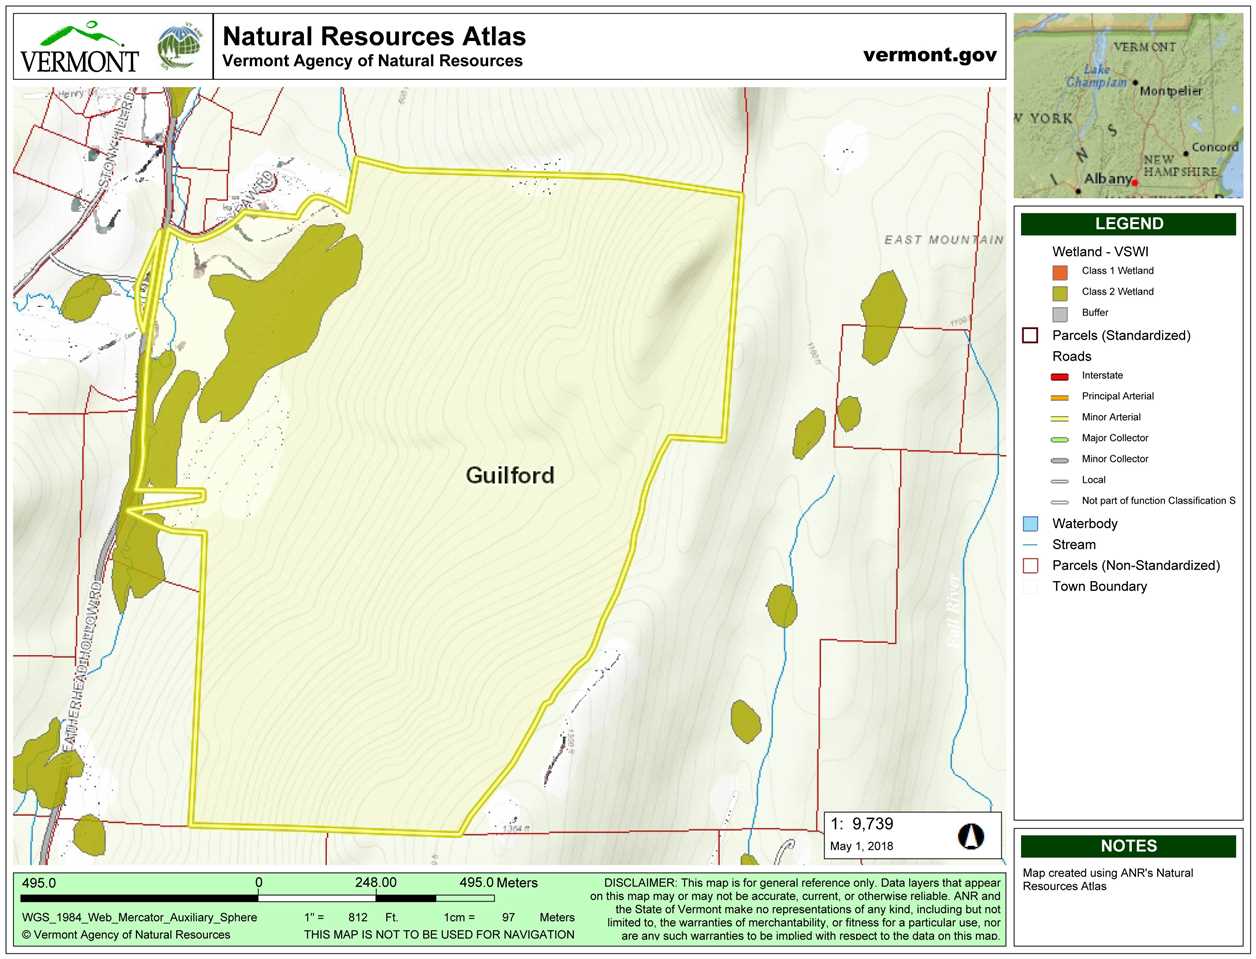
Task: Click the Parcels (Non-Standardized) legend box
Action: pyautogui.click(x=1030, y=565)
